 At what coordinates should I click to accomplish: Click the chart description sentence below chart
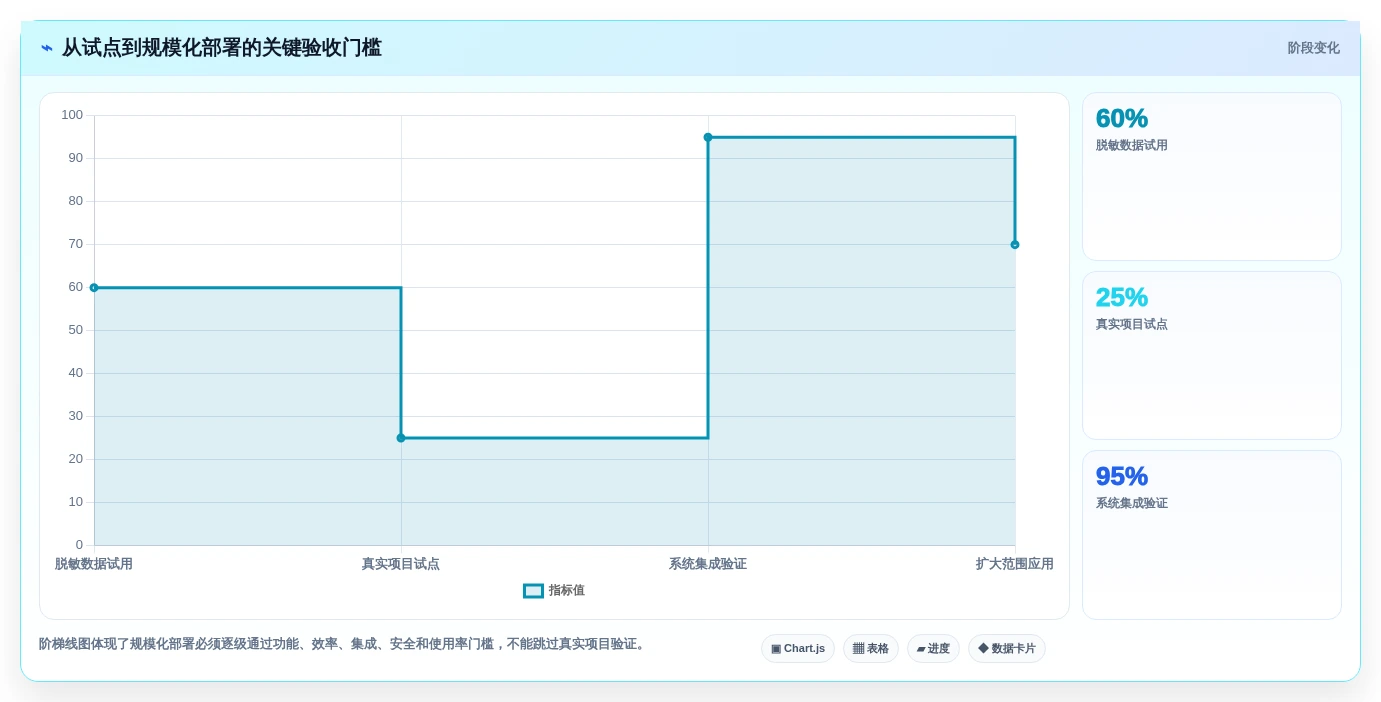pos(344,644)
